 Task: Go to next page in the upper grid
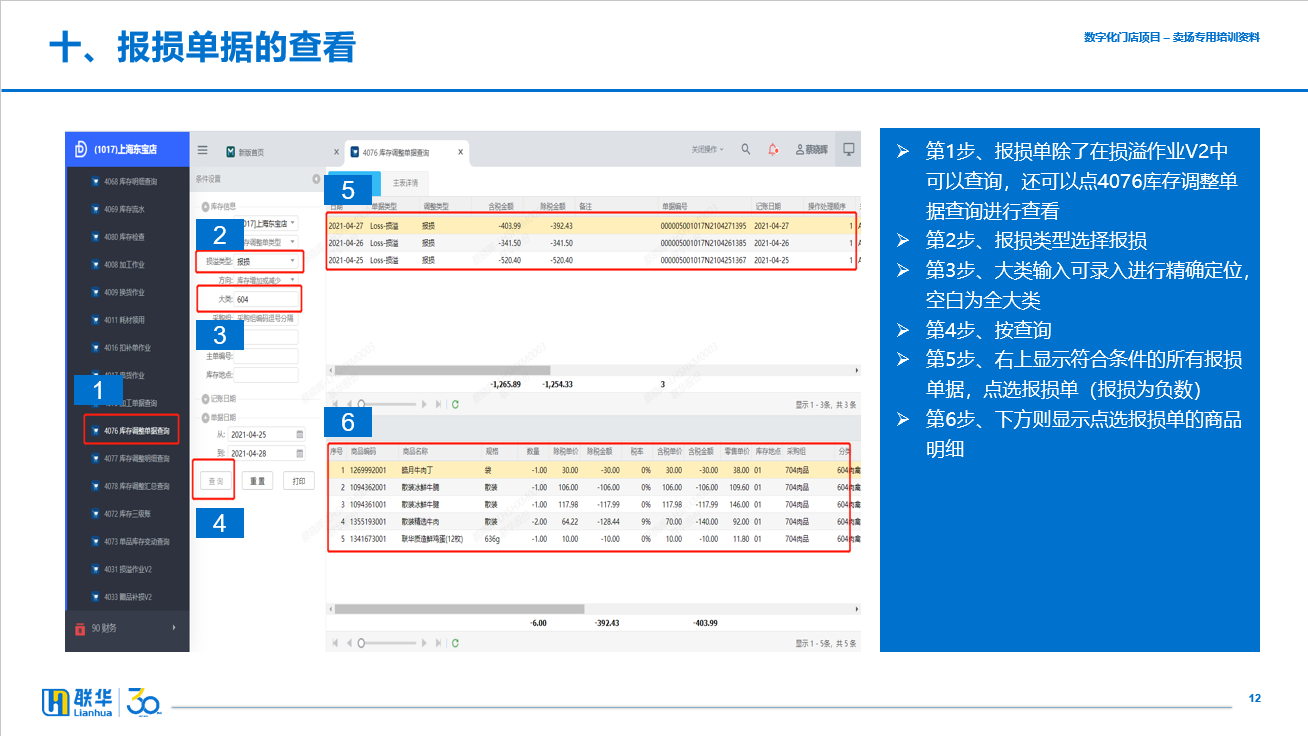click(x=424, y=404)
